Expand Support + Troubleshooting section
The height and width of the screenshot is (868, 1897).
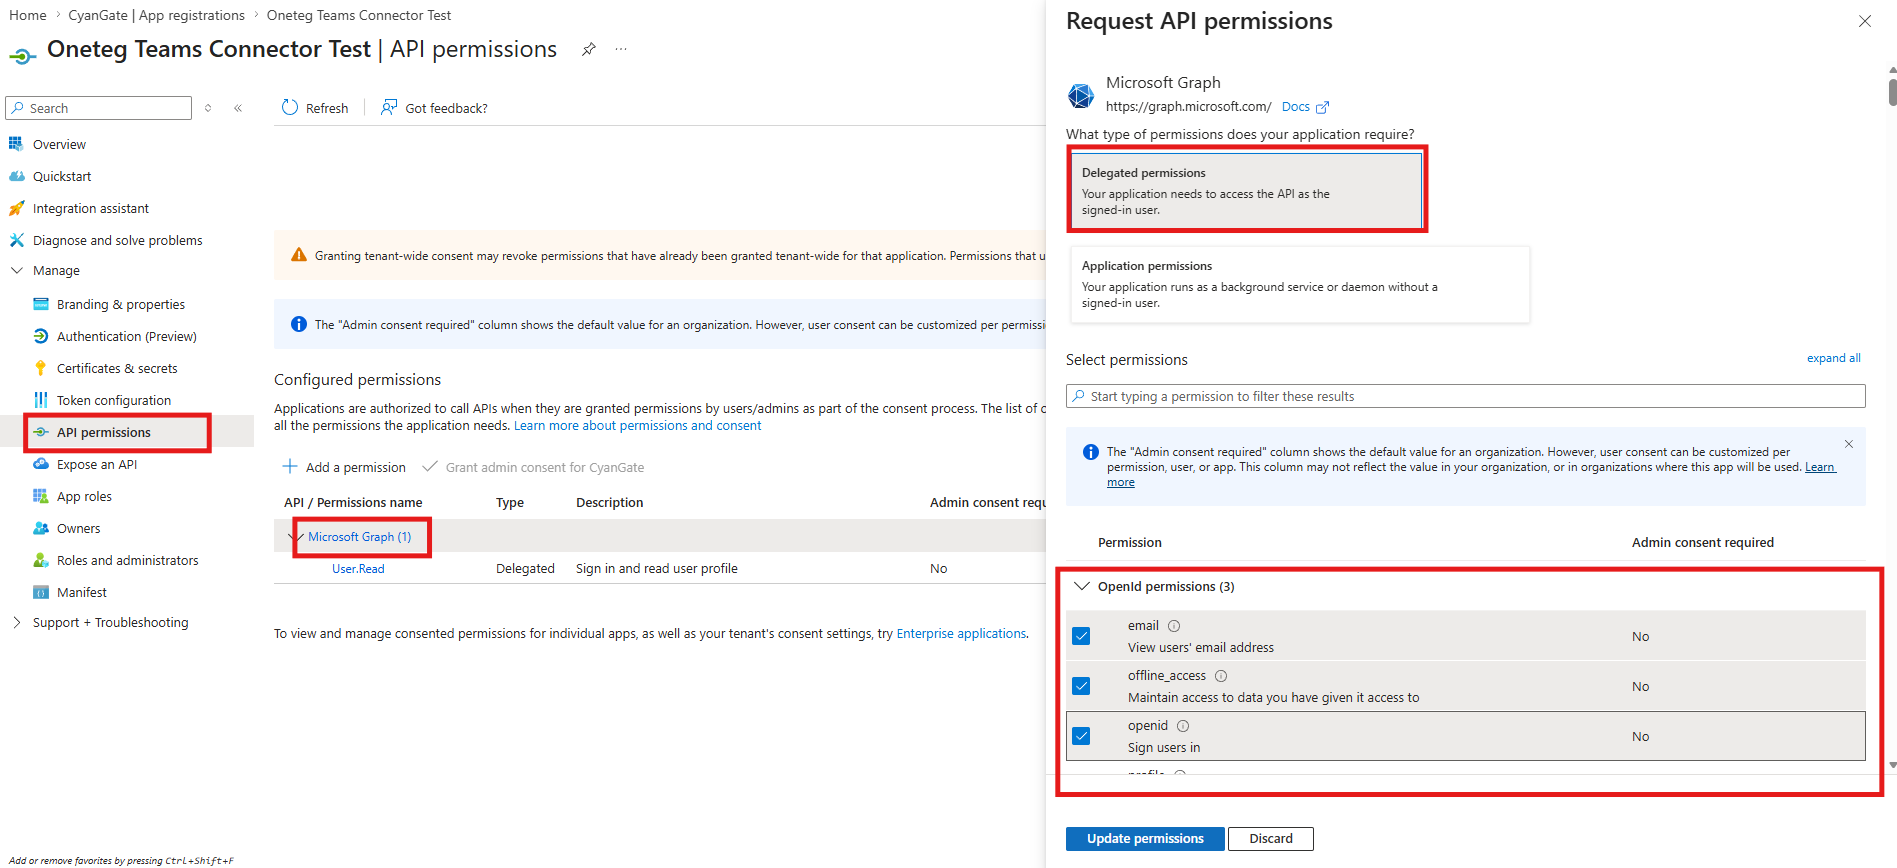point(16,622)
